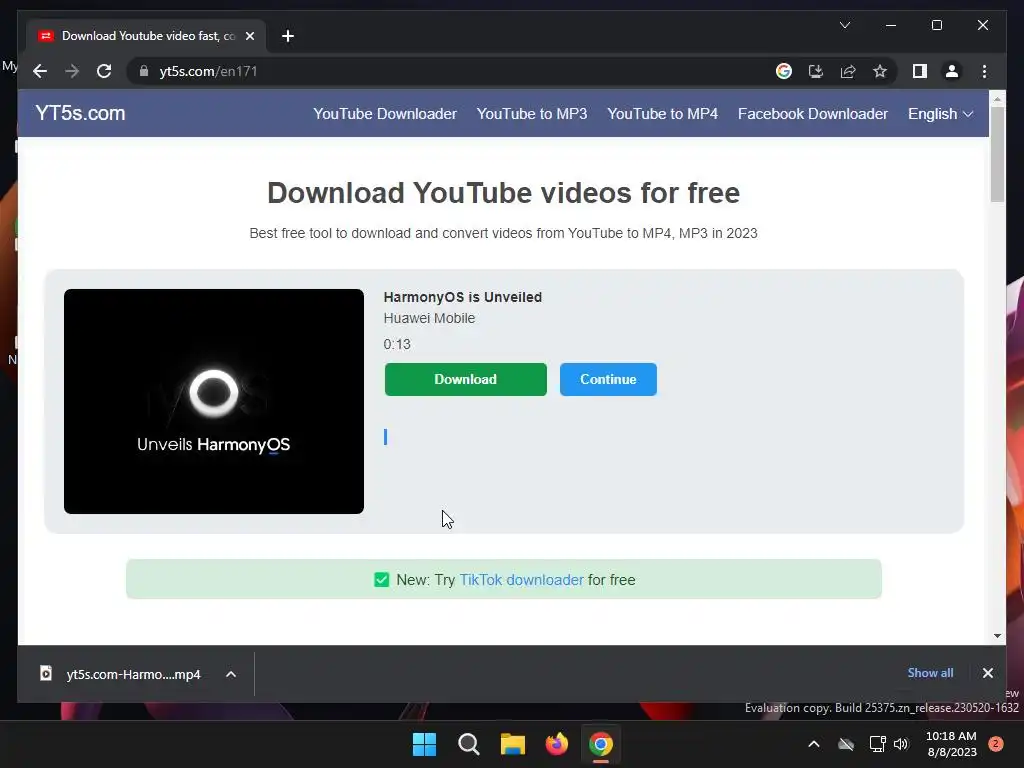The width and height of the screenshot is (1024, 768).
Task: Click the video title HarmonyOS is Unveiled
Action: [462, 297]
